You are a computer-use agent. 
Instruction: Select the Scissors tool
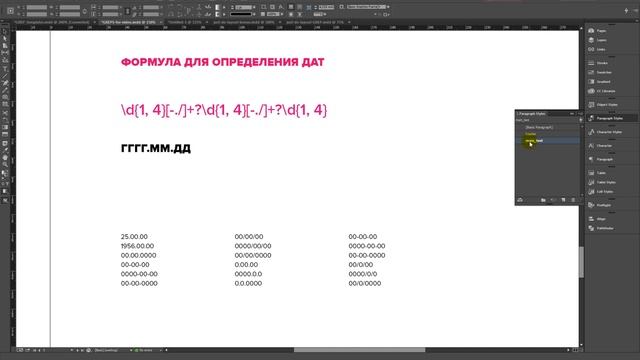(x=5, y=112)
